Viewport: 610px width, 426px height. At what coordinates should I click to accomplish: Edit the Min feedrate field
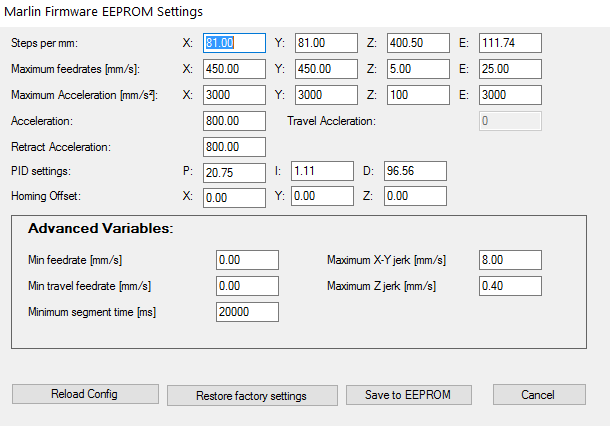[x=247, y=260]
